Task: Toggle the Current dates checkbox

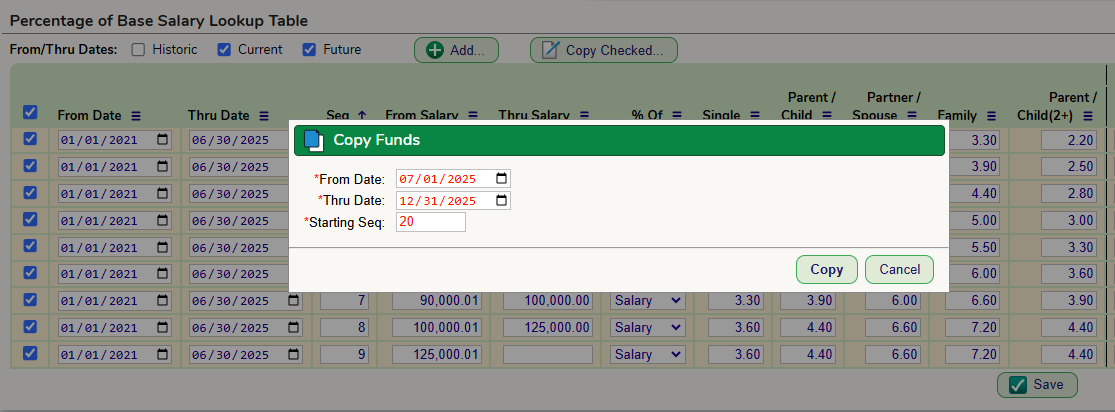Action: [x=224, y=50]
